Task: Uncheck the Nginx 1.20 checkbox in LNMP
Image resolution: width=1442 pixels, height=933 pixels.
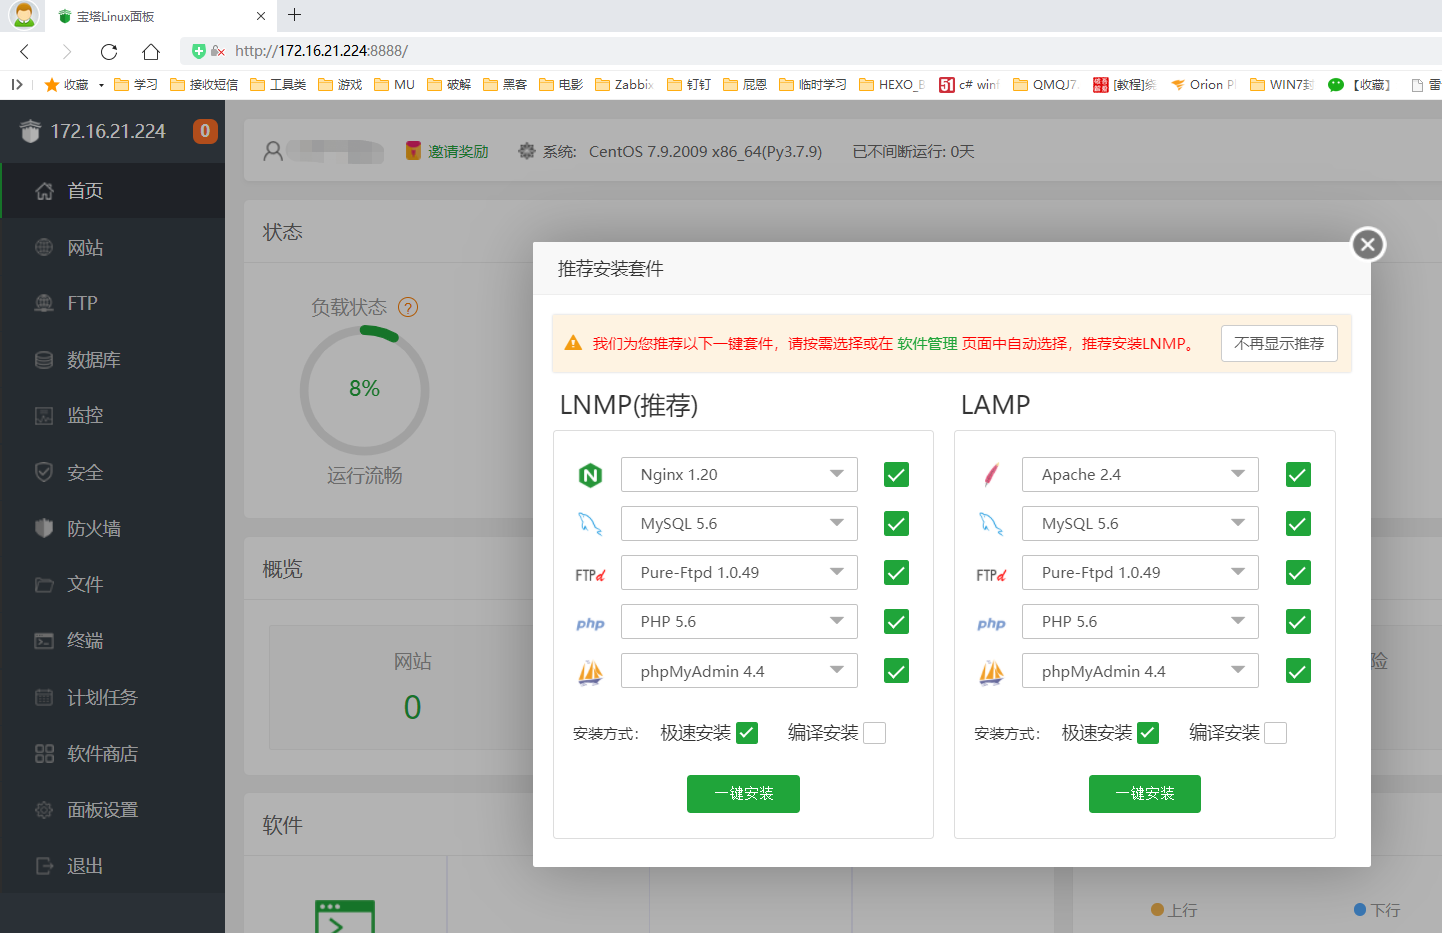Action: [897, 475]
